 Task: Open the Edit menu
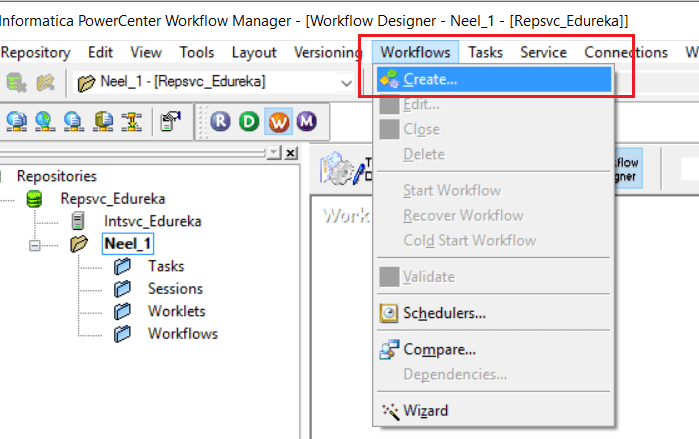click(x=100, y=53)
